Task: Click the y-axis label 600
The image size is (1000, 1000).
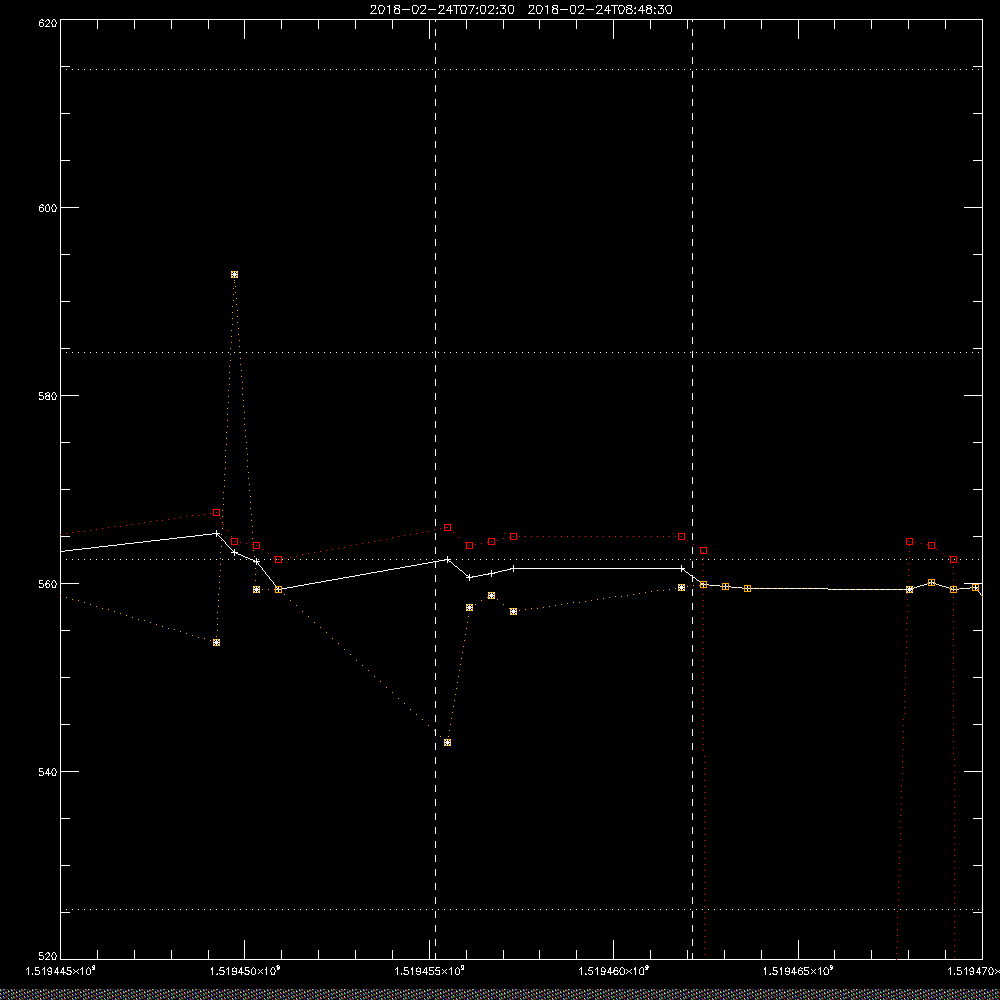Action: coord(49,208)
